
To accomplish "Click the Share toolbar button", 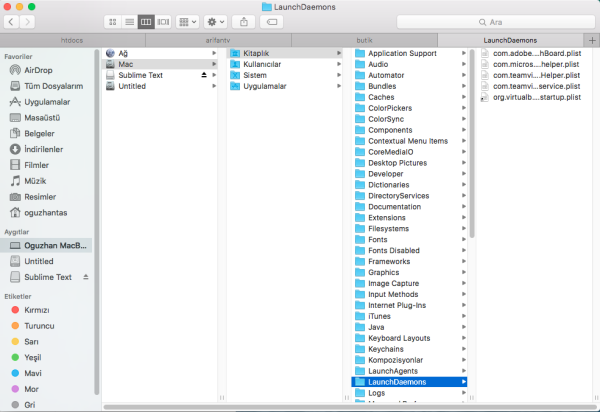I will (244, 22).
